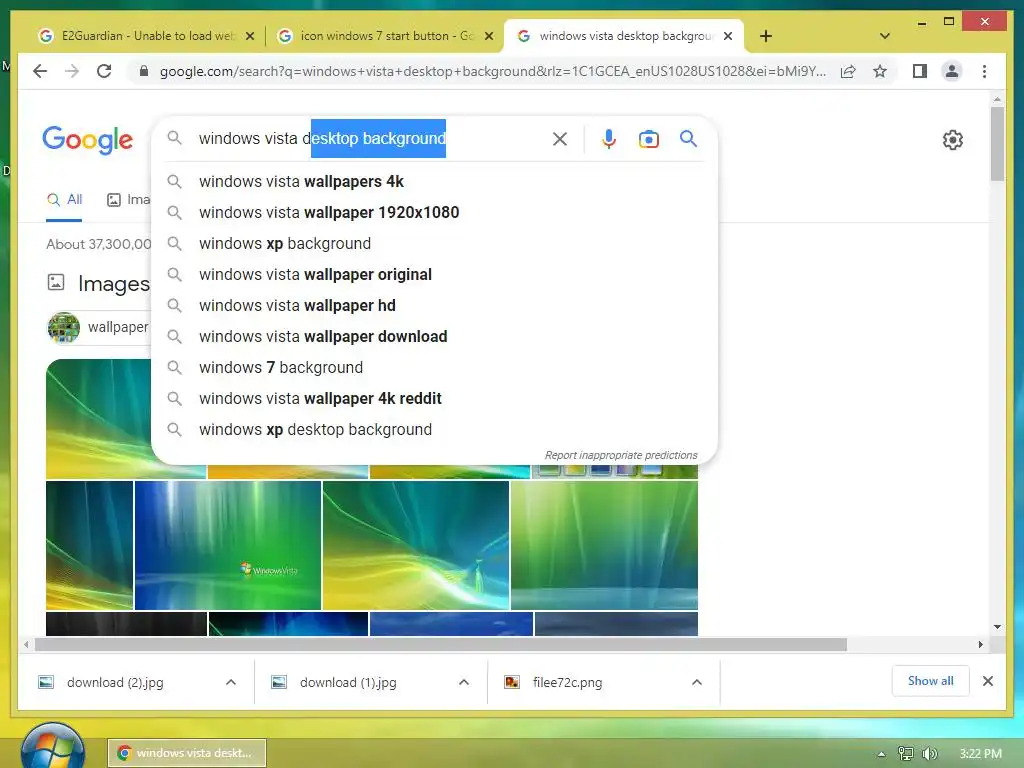Share this page from address bar
This screenshot has width=1024, height=768.
(848, 71)
